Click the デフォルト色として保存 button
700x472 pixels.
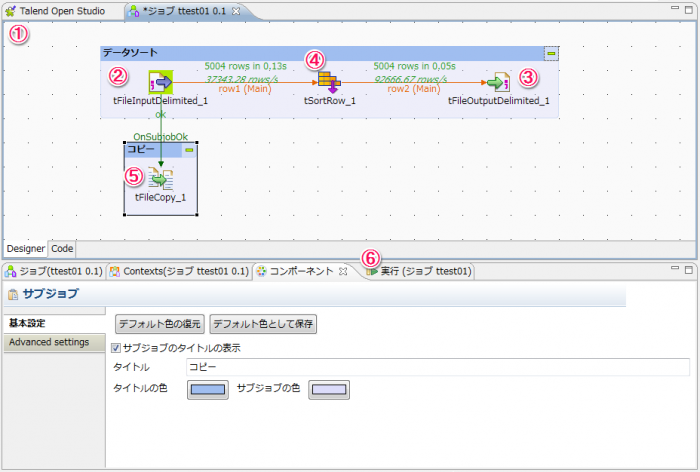coord(263,324)
